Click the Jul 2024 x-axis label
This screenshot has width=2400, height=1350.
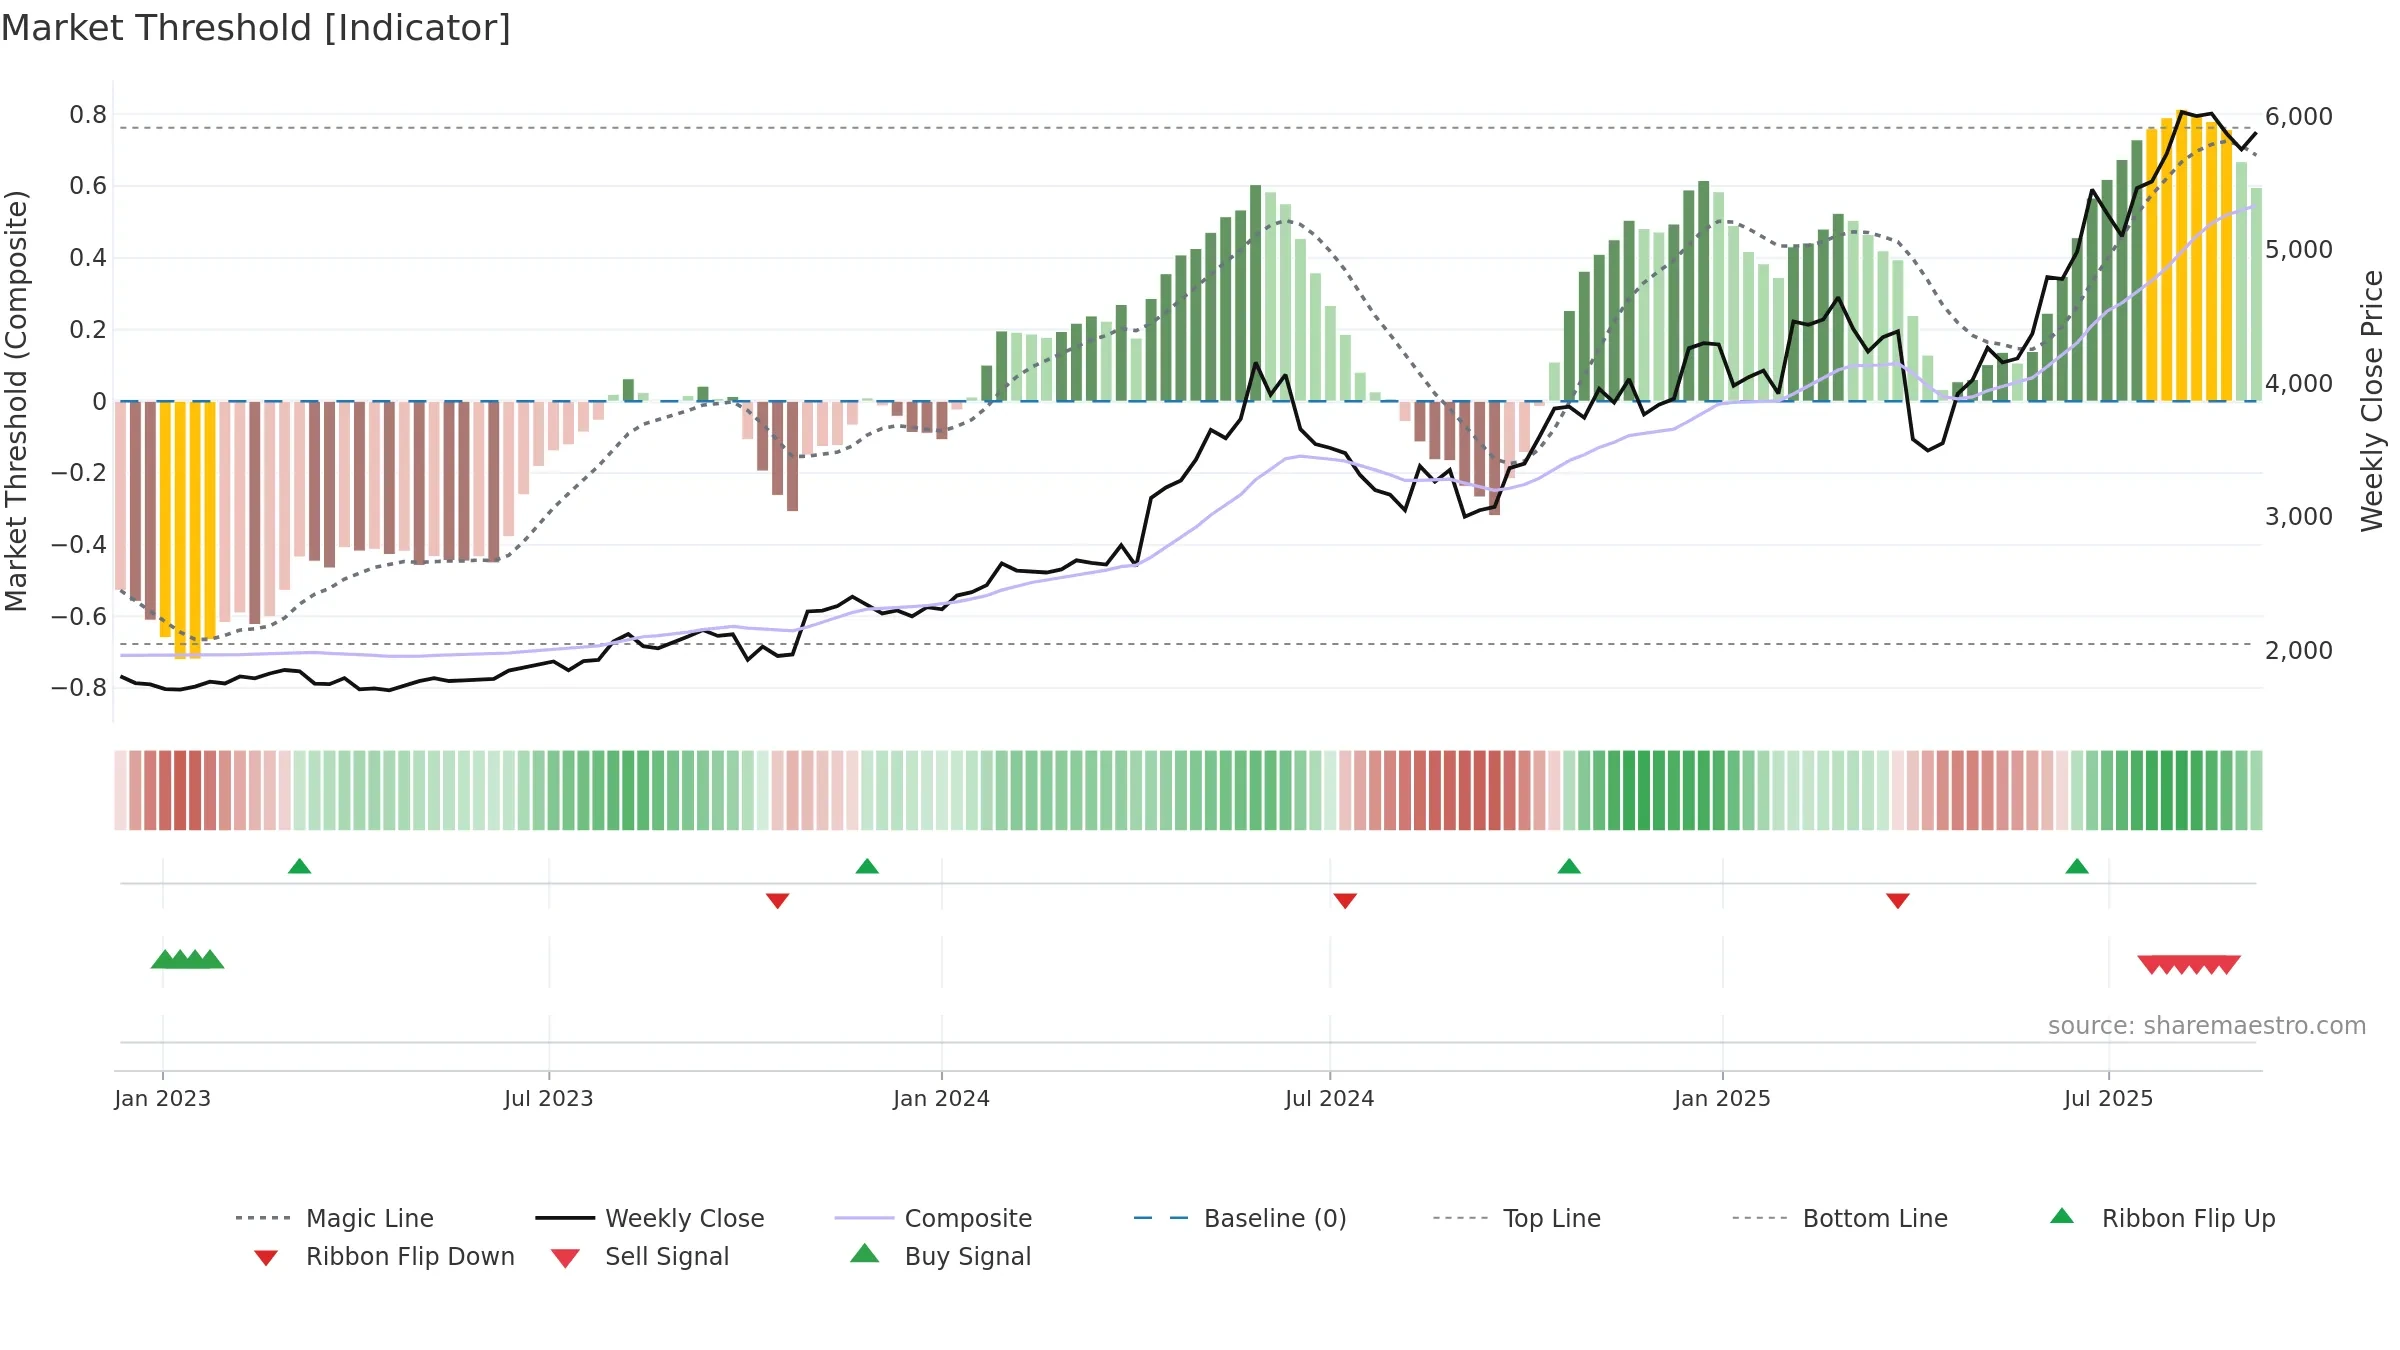(1330, 1098)
